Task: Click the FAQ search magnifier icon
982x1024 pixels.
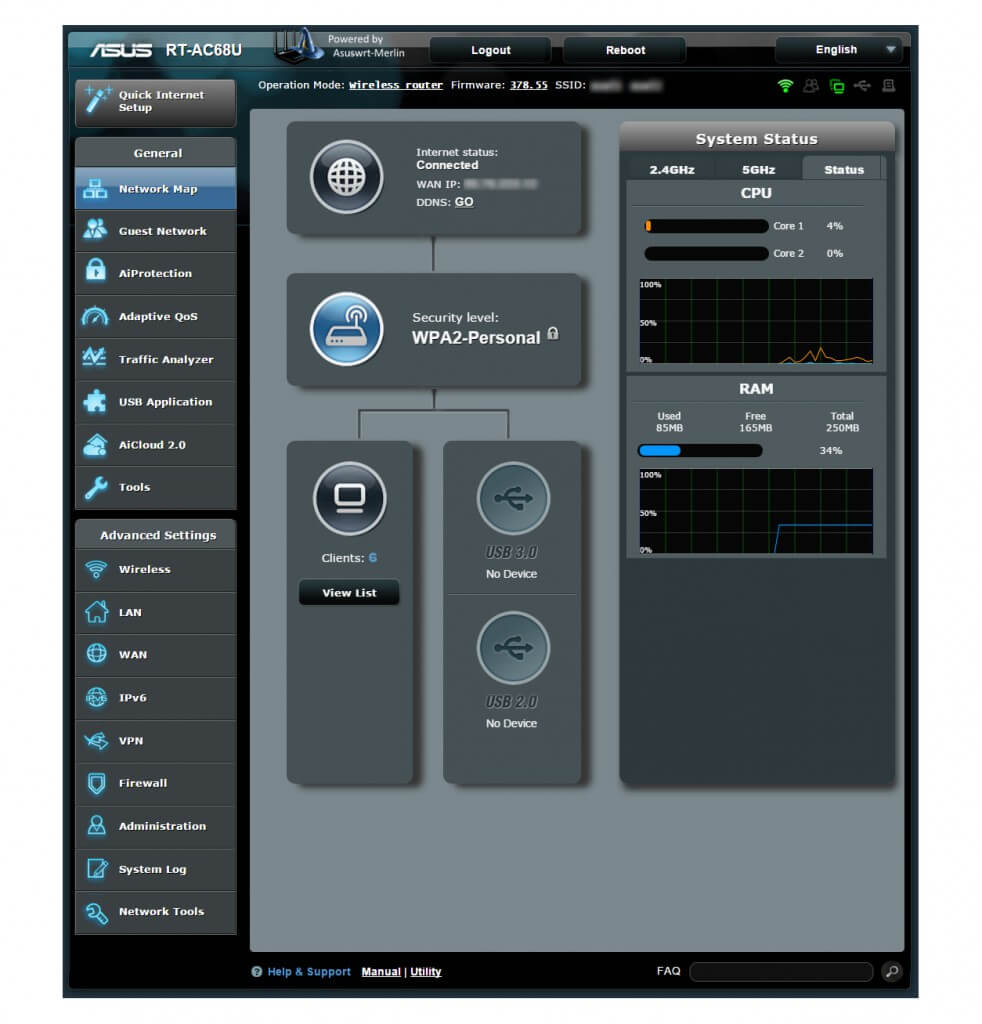Action: pos(891,971)
